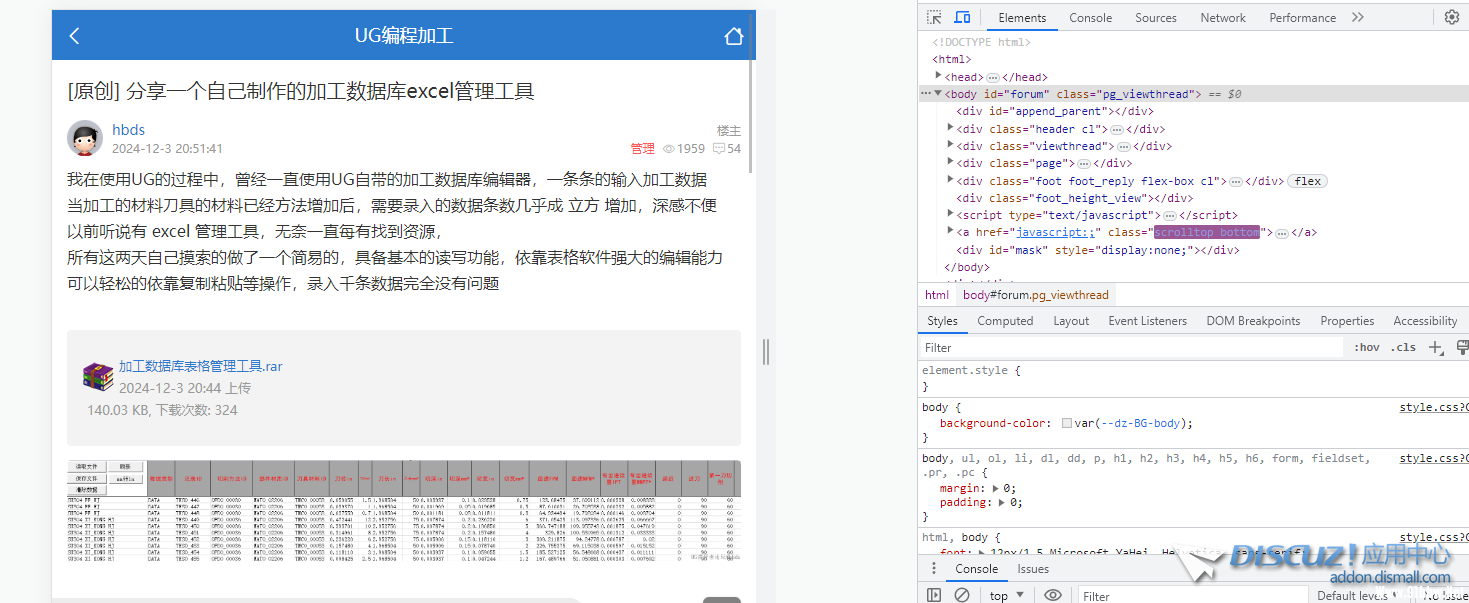Switch to the Computed styles tab
The image size is (1469, 603).
(1005, 321)
